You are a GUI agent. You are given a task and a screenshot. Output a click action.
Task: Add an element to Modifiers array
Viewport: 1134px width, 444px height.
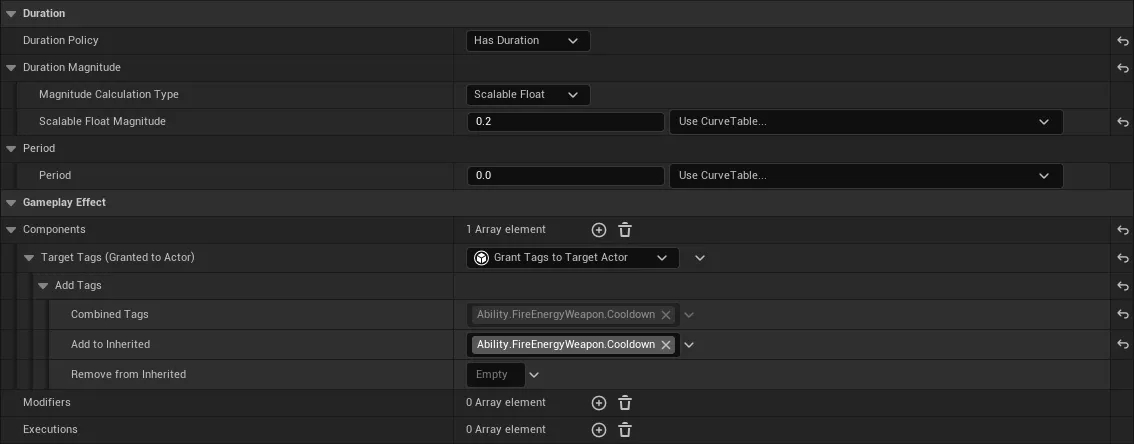point(599,403)
